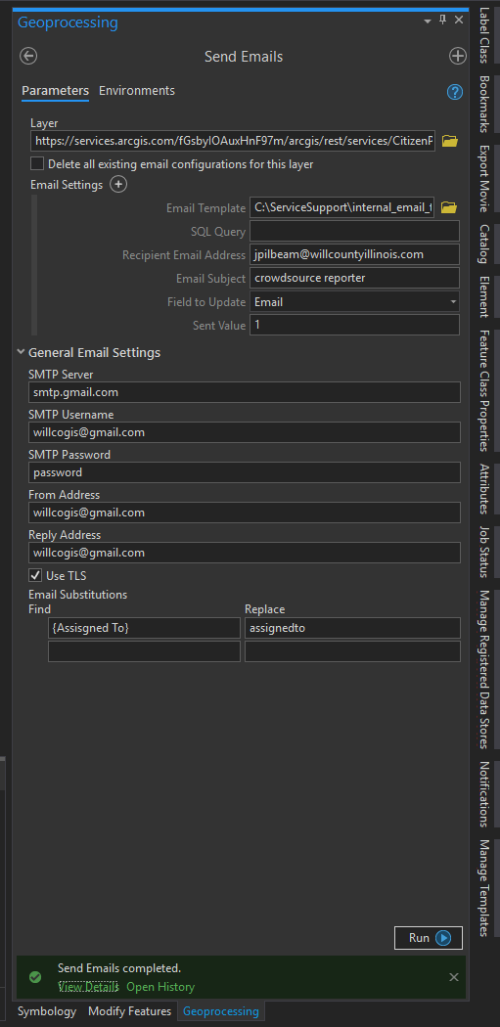Viewport: 500px width, 1027px height.
Task: Click the Email Subject field
Action: click(355, 278)
